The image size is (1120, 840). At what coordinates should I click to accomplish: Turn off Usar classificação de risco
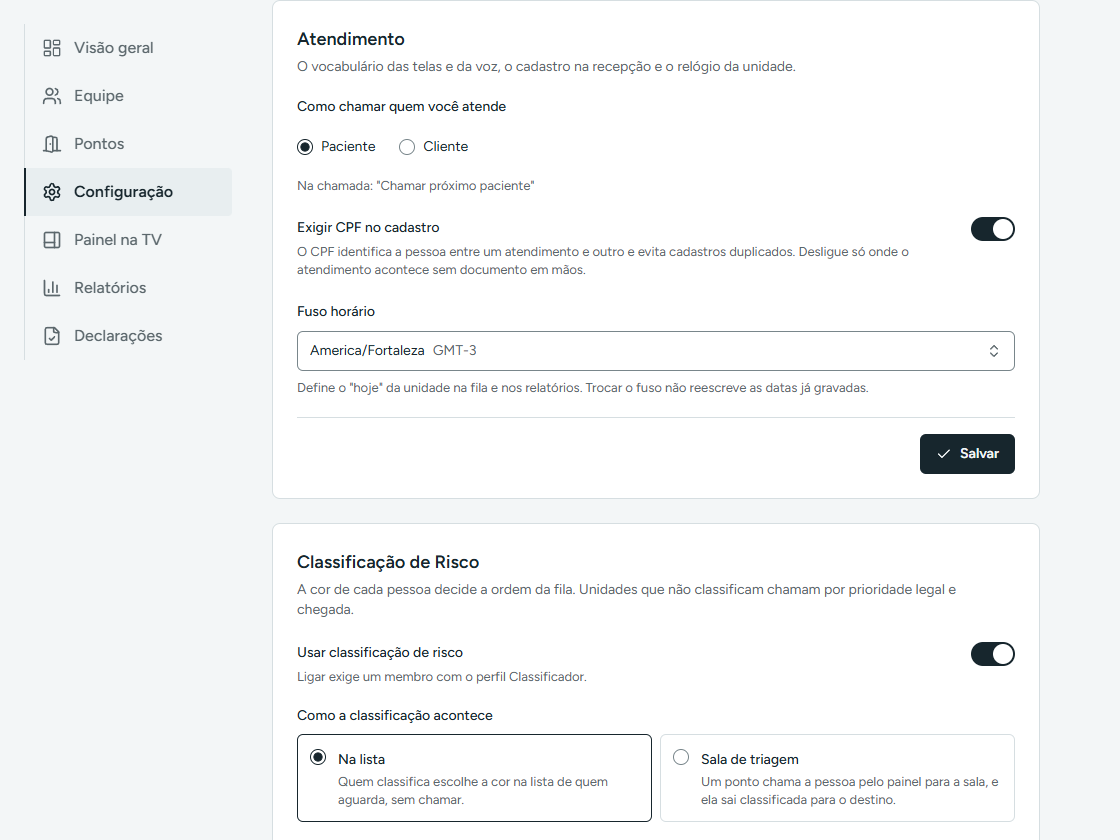point(992,654)
